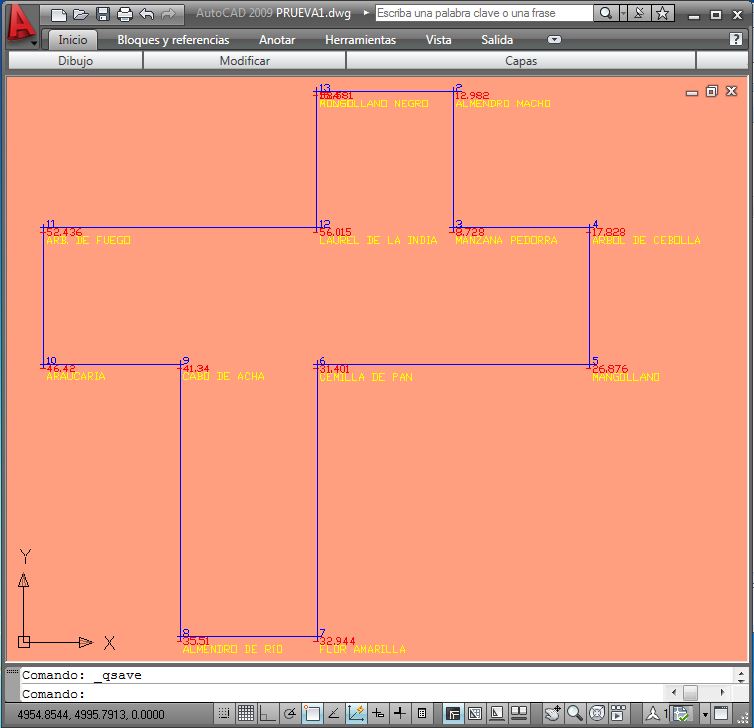Open the SteeringWheels icon in status bar
Viewport: 754px width, 728px height.
pyautogui.click(x=597, y=714)
